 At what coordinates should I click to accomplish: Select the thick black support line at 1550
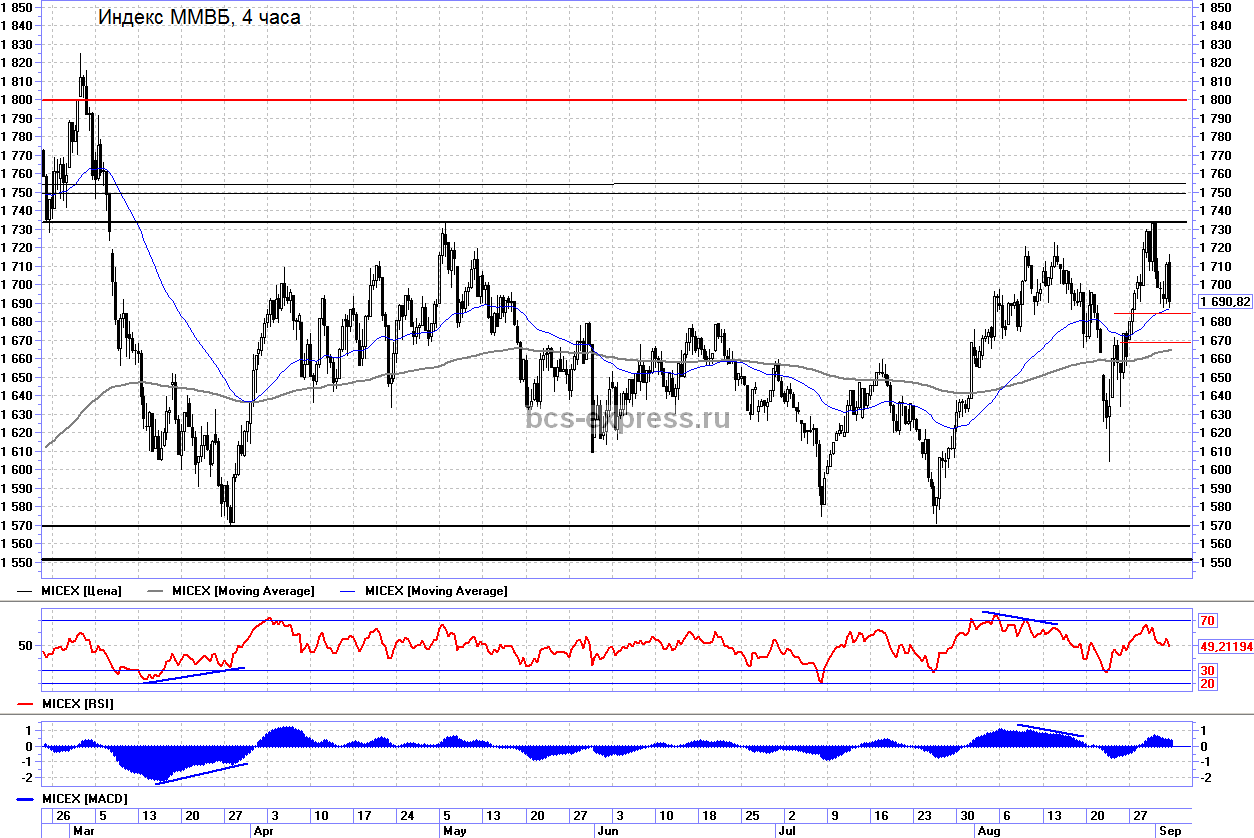600,560
